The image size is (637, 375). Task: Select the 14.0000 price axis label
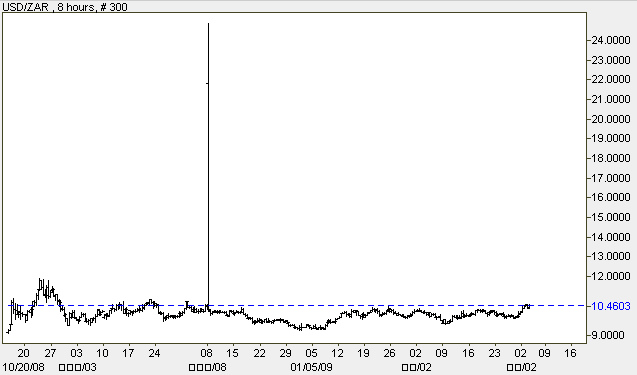coord(611,237)
